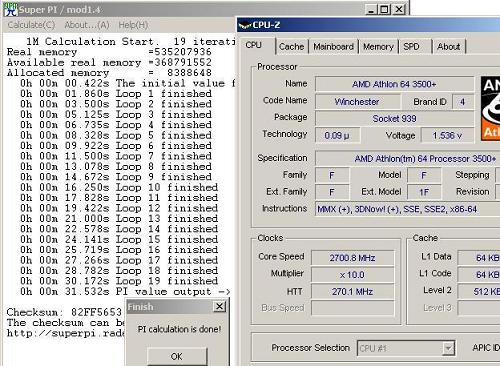Click the '1M Calculation Start' line
This screenshot has width=500, height=366.
click(x=131, y=42)
